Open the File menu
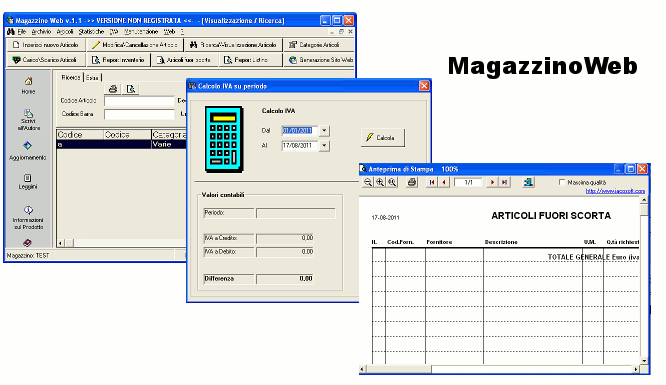 pos(22,31)
